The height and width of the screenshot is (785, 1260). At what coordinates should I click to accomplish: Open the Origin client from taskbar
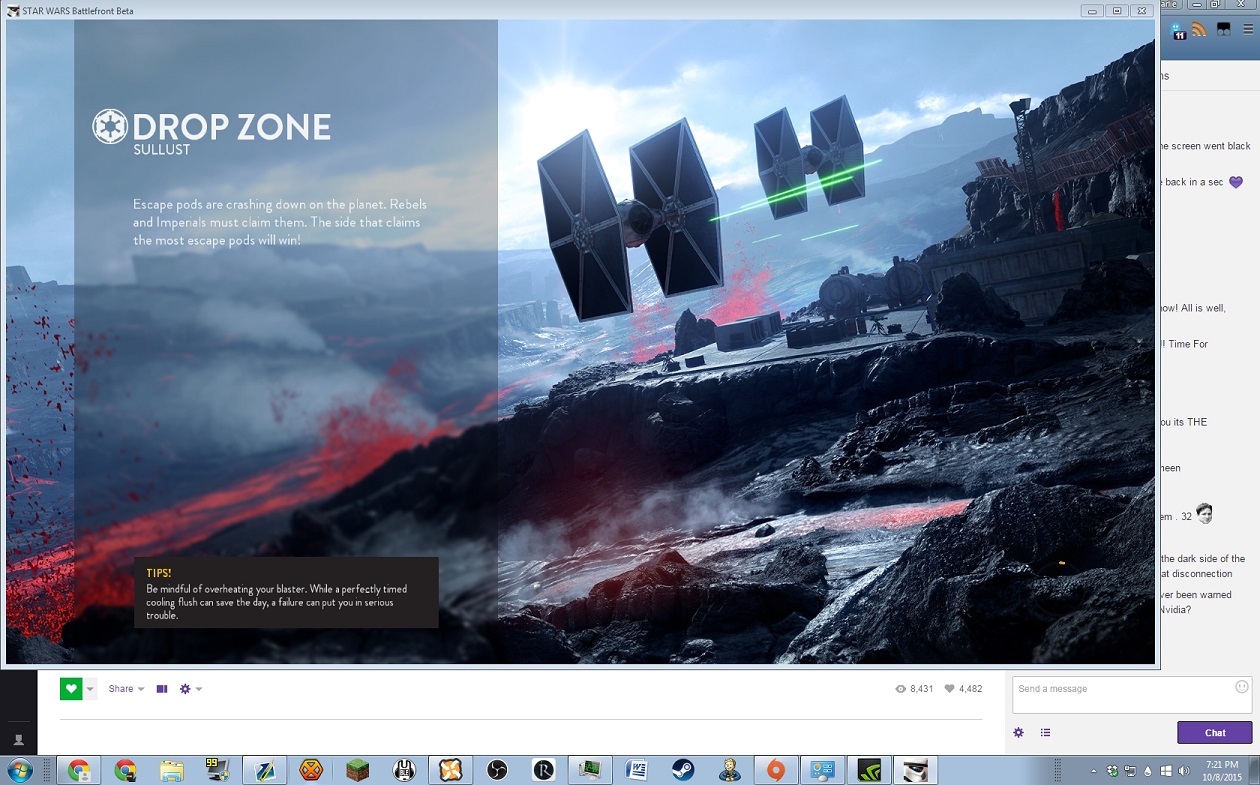[x=776, y=770]
